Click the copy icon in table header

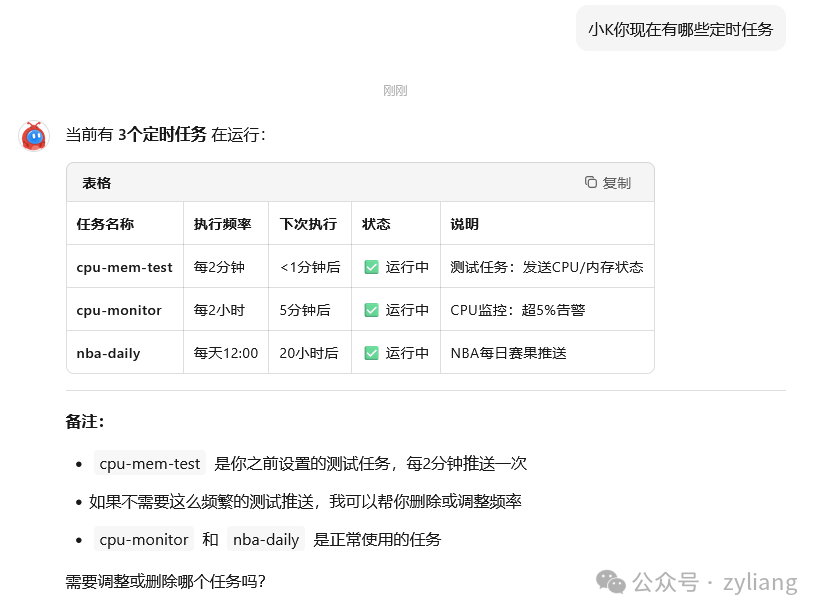click(x=590, y=182)
